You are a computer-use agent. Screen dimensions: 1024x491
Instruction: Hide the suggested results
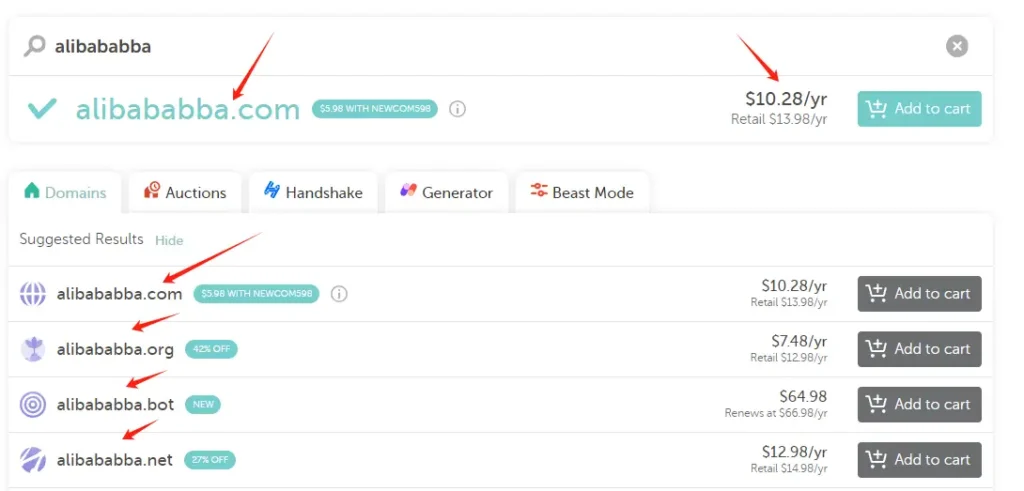[169, 240]
